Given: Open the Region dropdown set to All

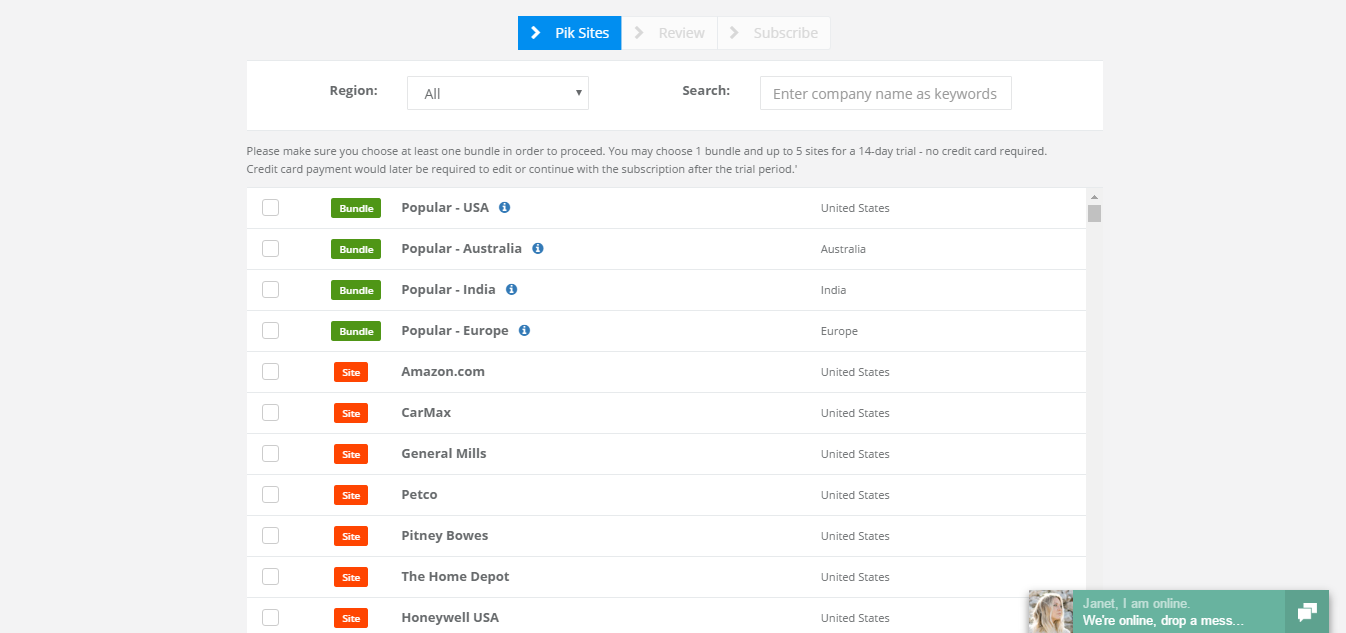Looking at the screenshot, I should (x=498, y=93).
